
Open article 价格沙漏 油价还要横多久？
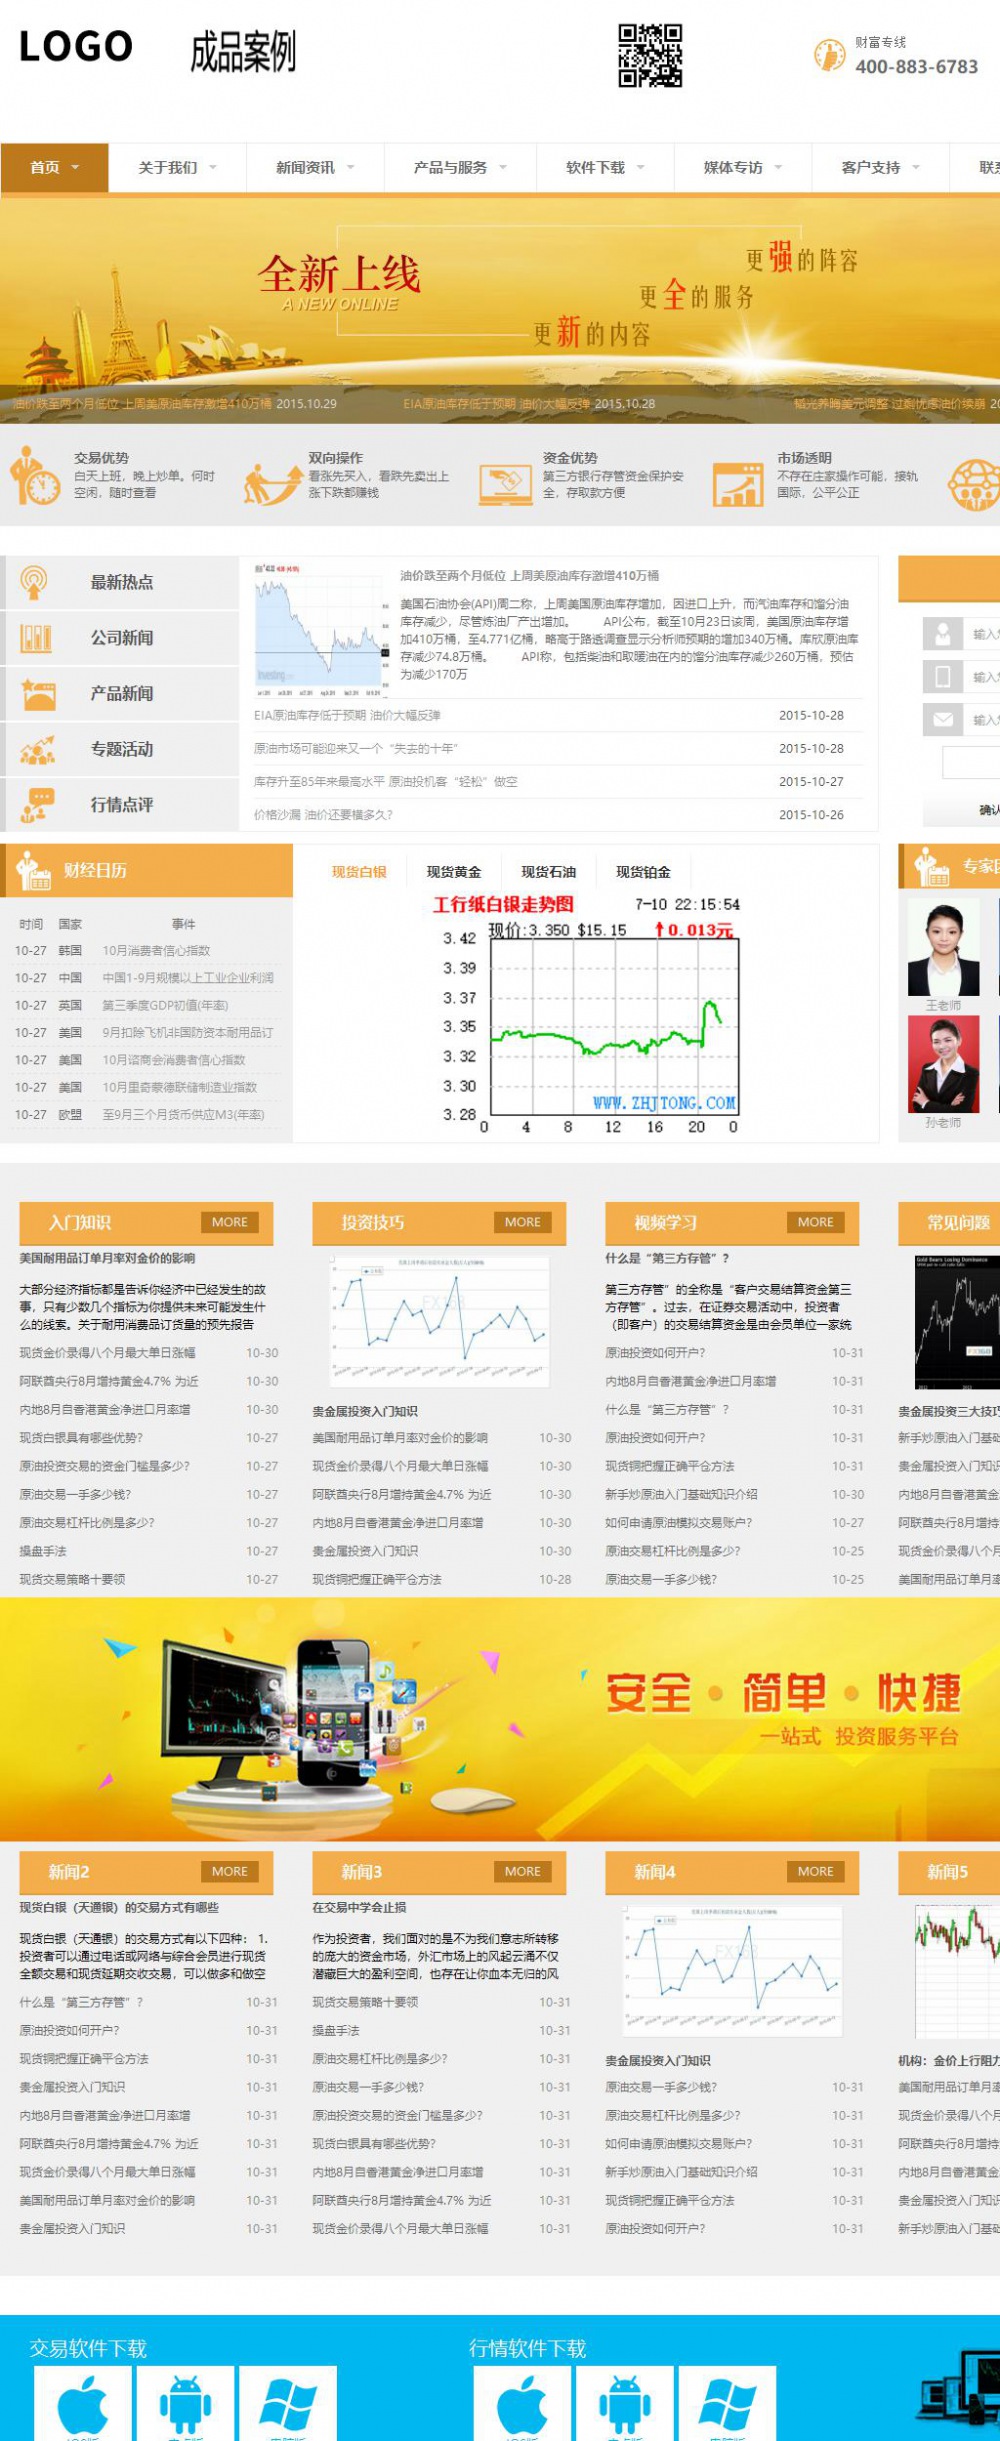(323, 815)
